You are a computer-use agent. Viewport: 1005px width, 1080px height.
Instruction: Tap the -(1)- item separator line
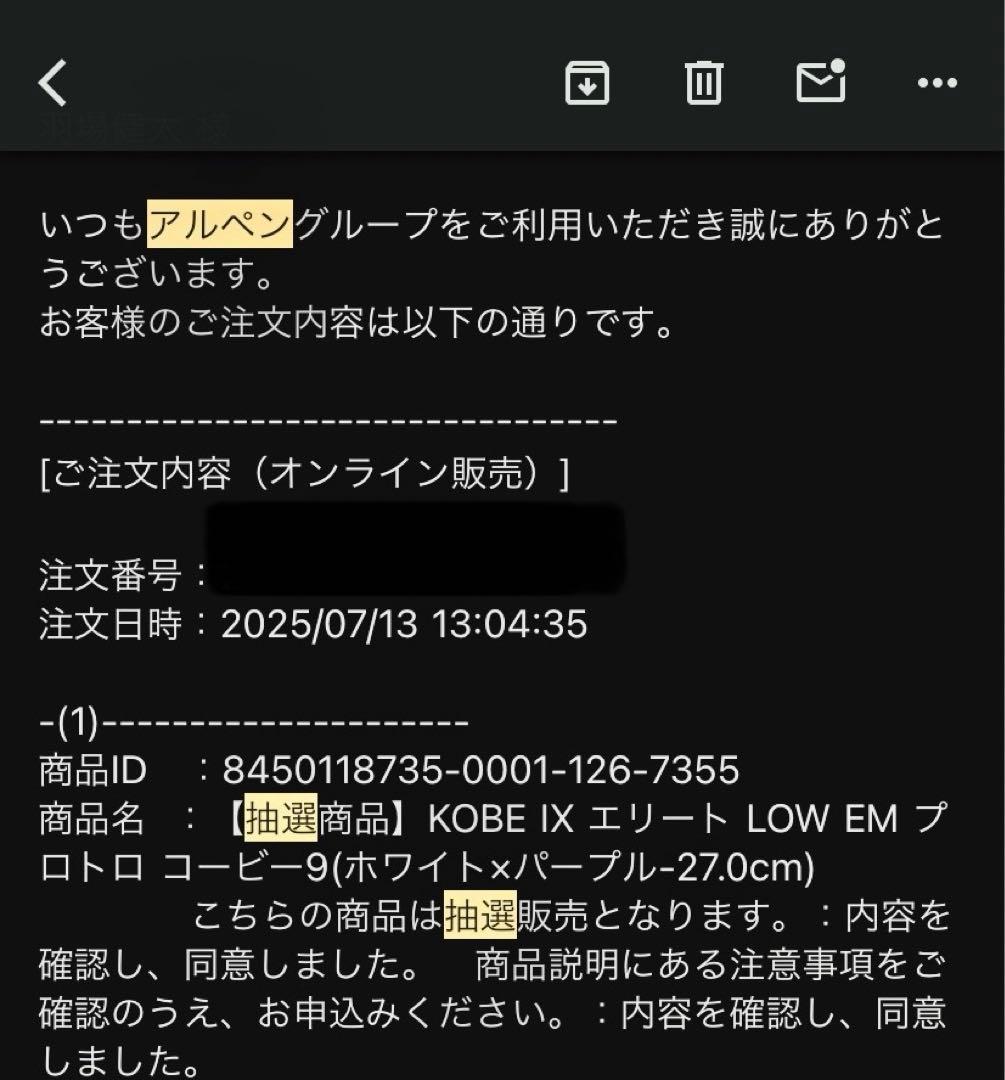coord(254,722)
